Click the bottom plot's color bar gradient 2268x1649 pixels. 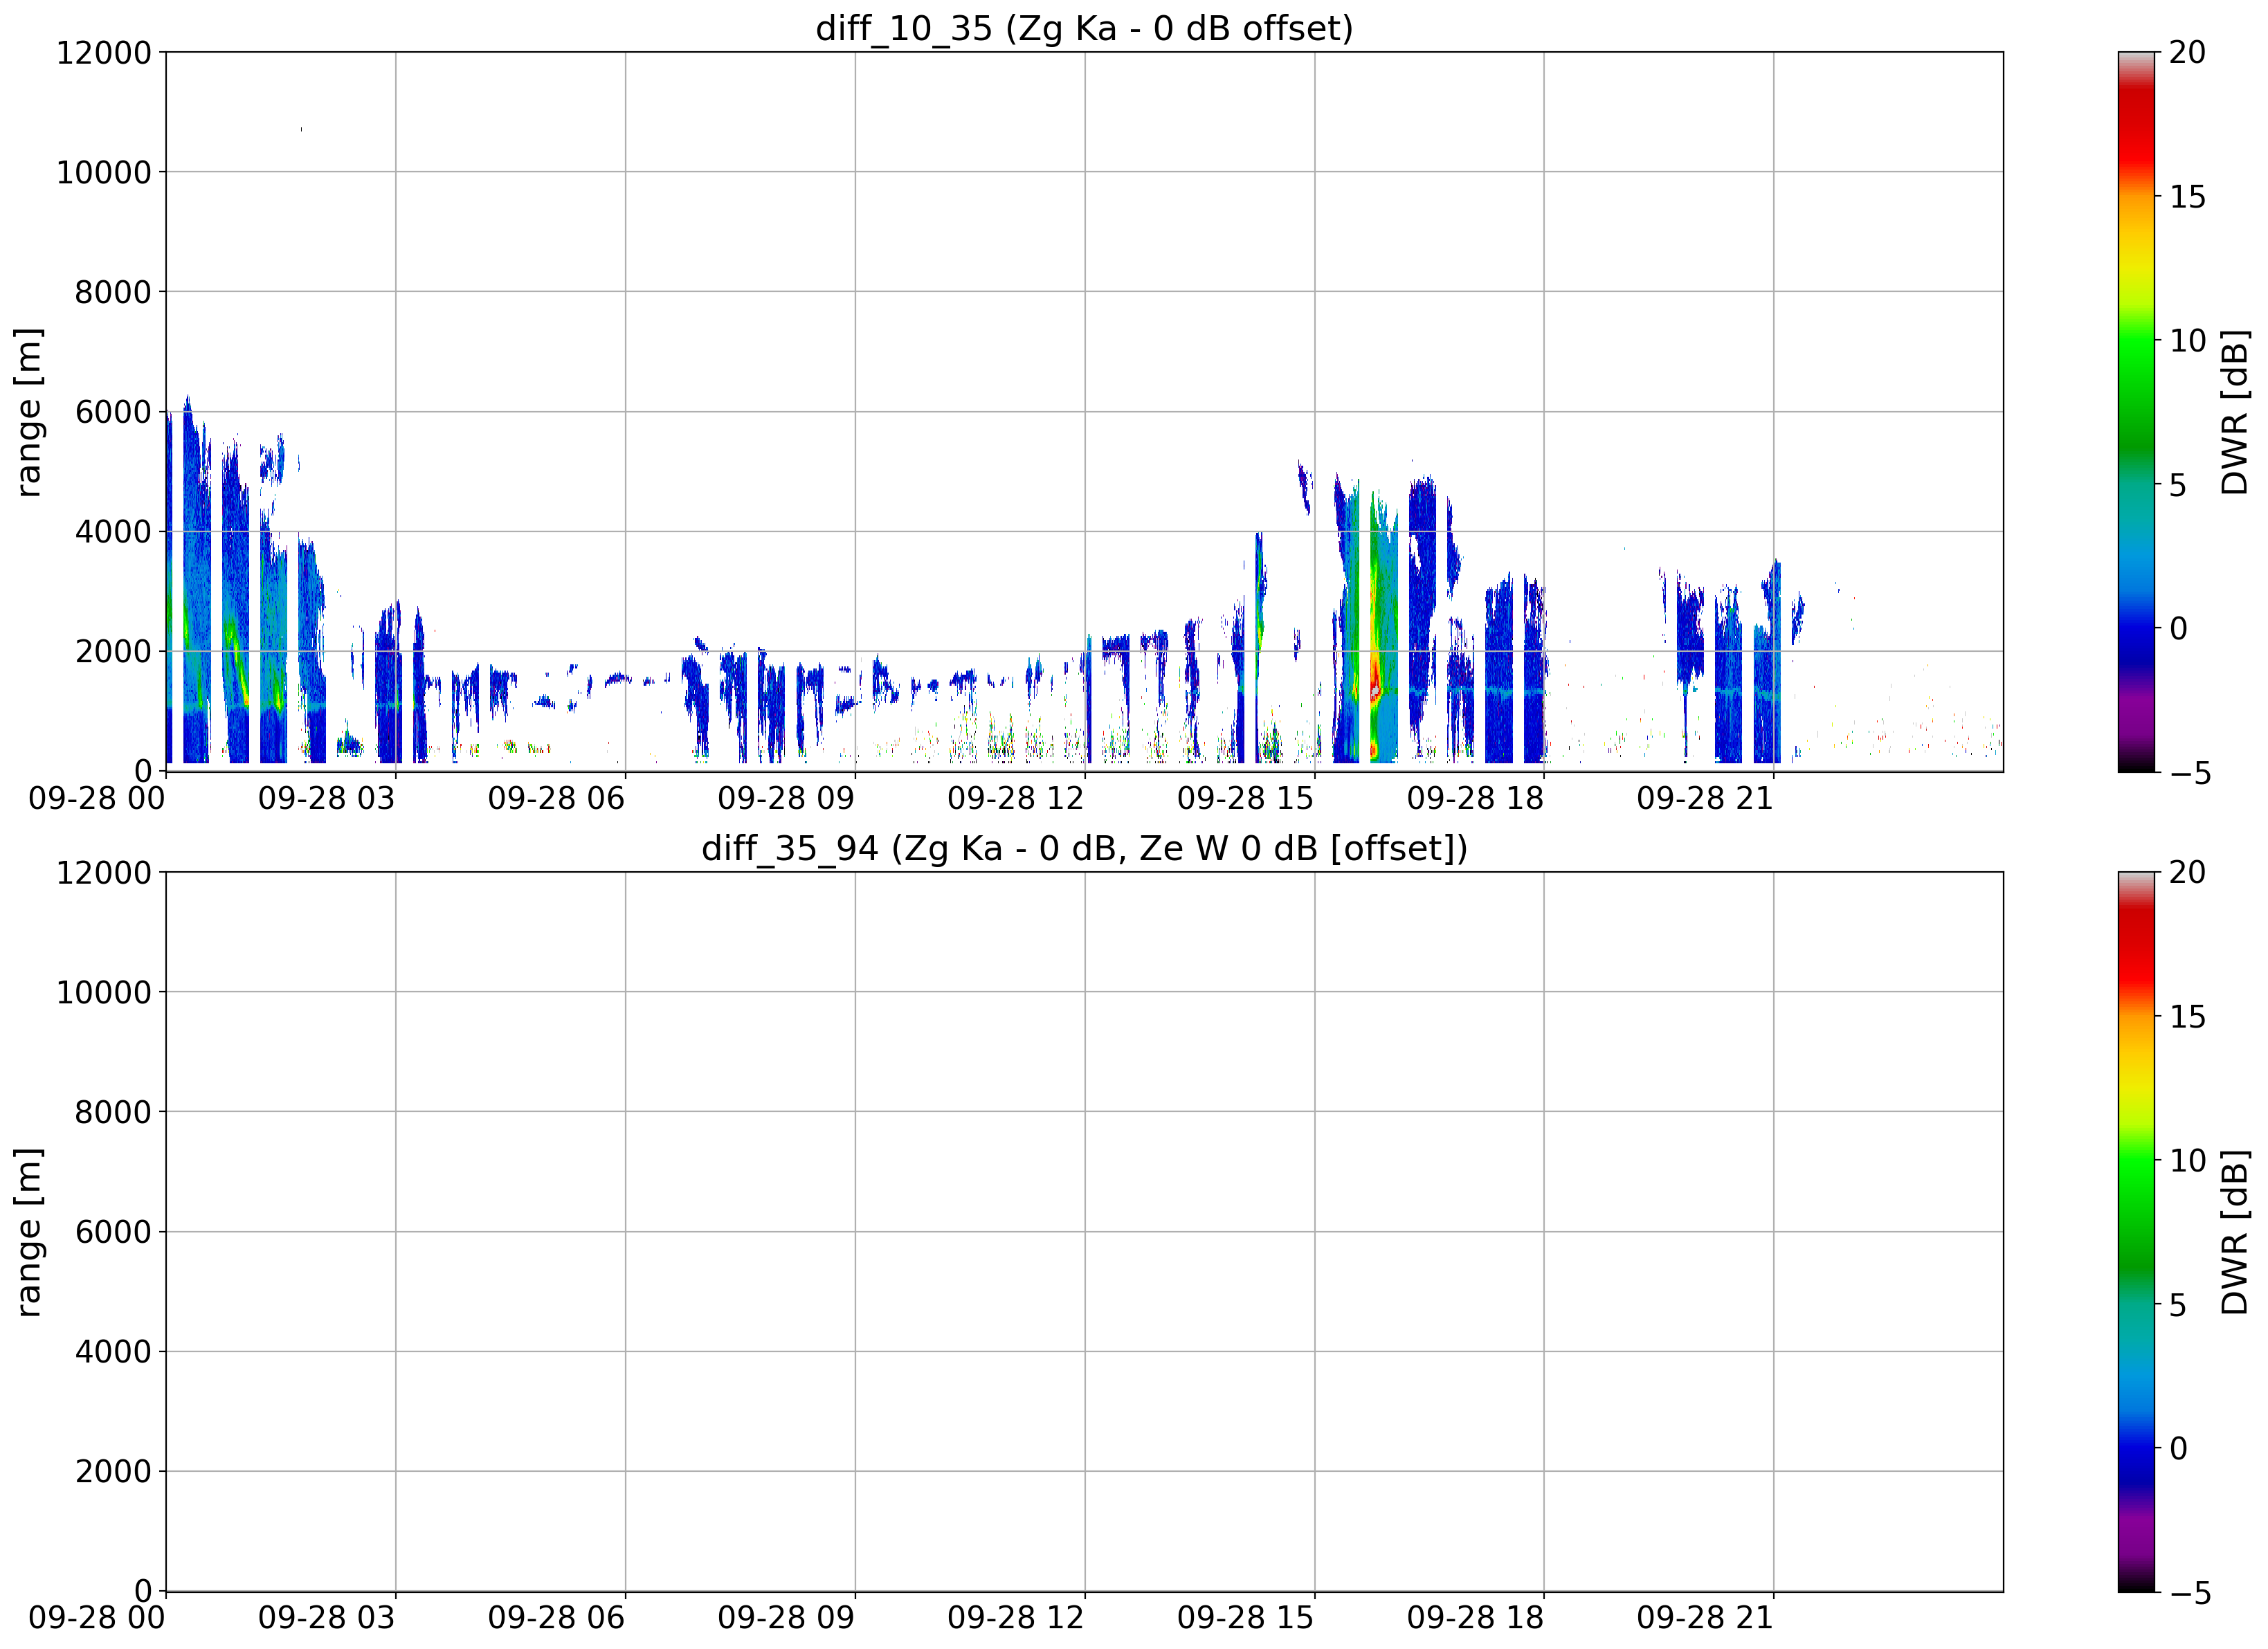[x=2136, y=1231]
